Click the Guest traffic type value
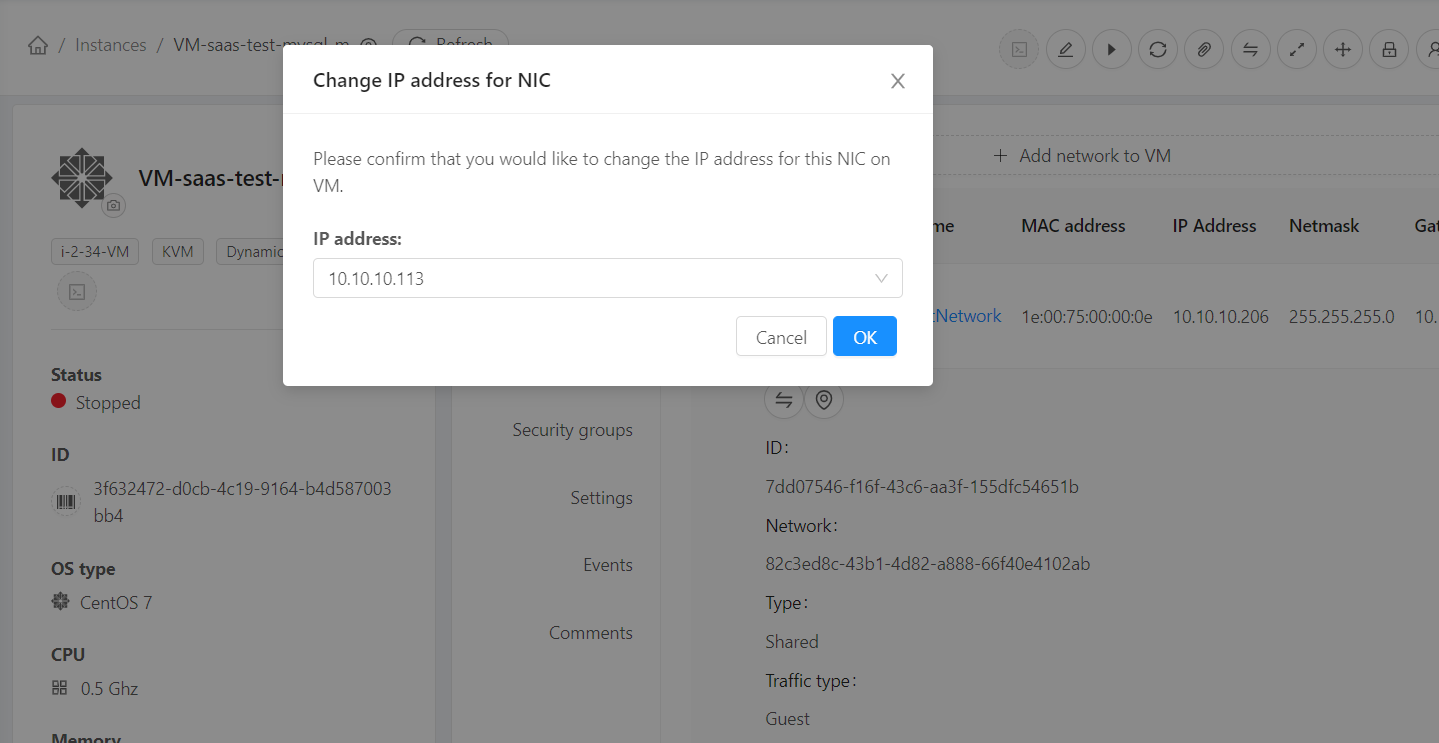The image size is (1439, 743). coord(788,719)
